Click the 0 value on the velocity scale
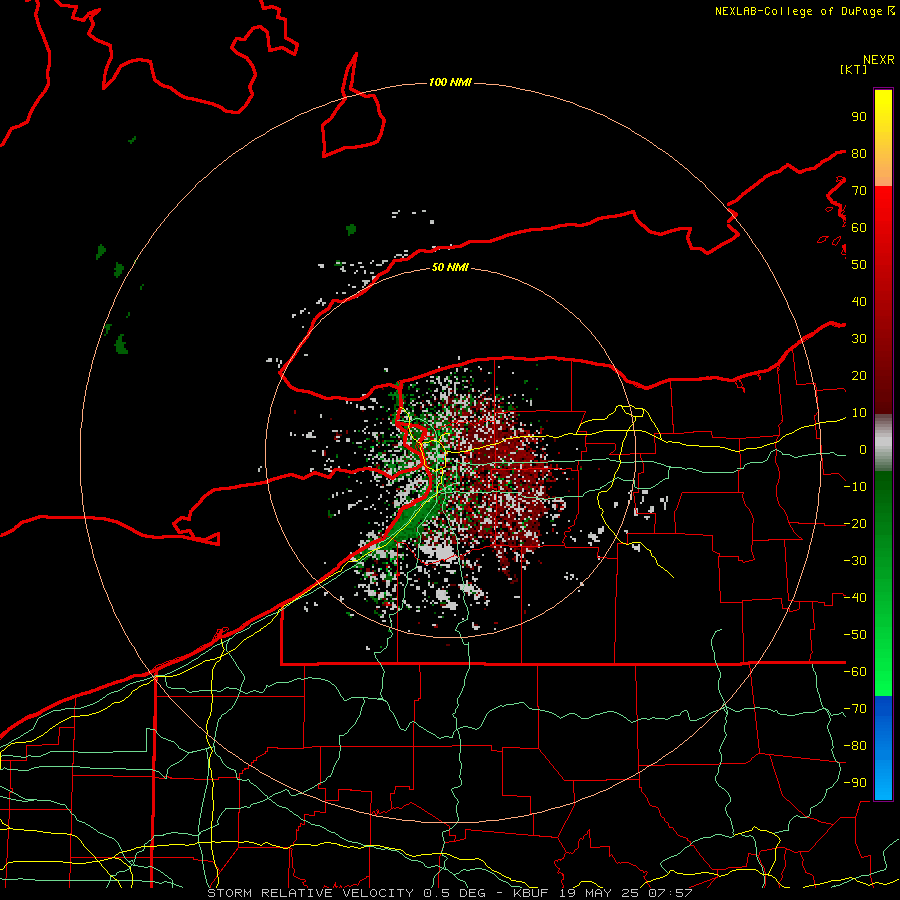 click(x=863, y=450)
